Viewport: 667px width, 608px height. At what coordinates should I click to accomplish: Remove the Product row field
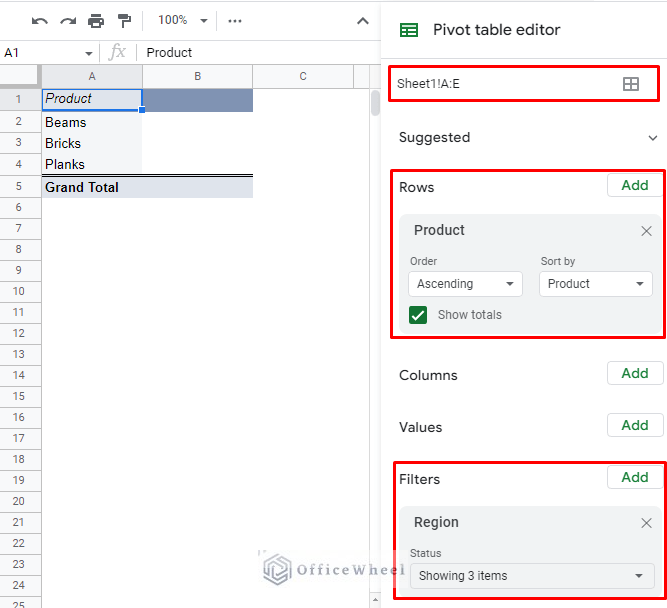646,231
